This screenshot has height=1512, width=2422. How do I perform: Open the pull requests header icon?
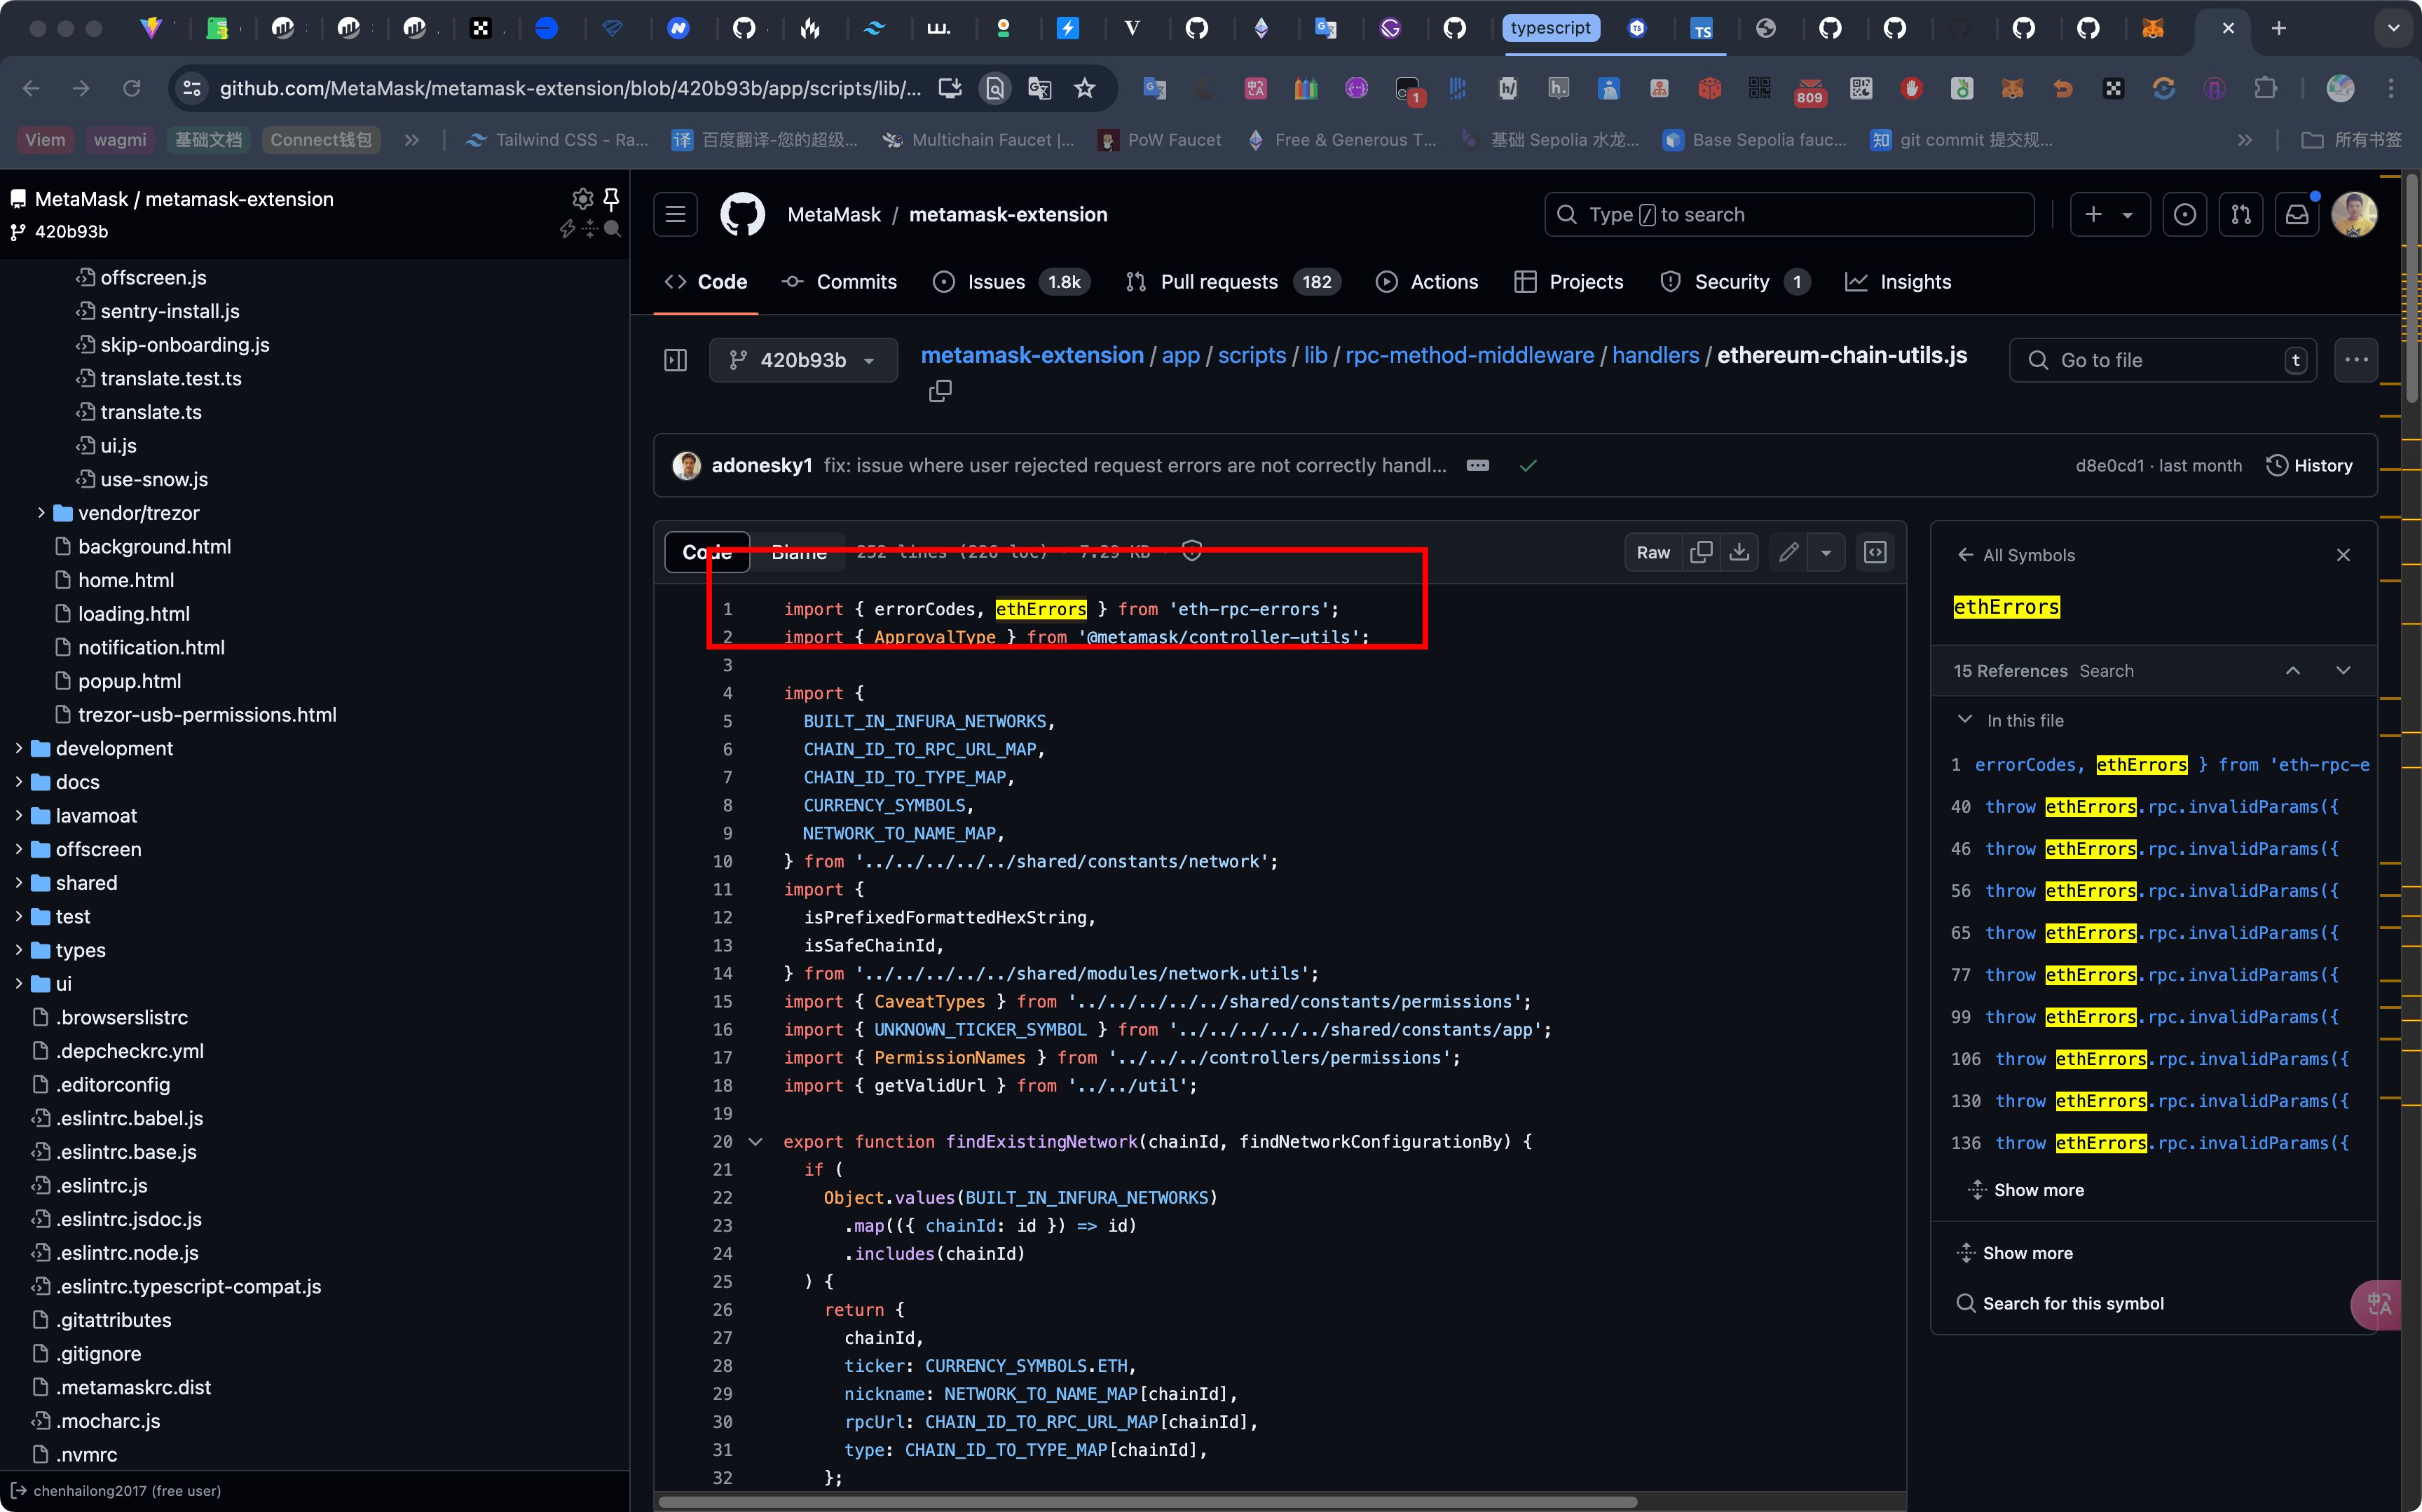(2241, 214)
